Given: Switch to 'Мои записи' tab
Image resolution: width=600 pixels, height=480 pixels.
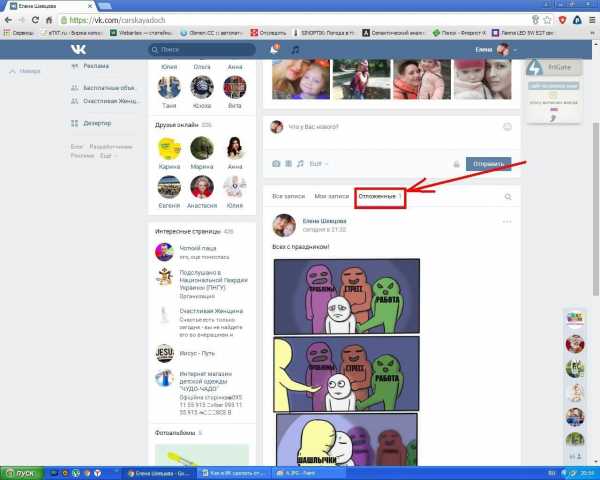Looking at the screenshot, I should point(331,196).
